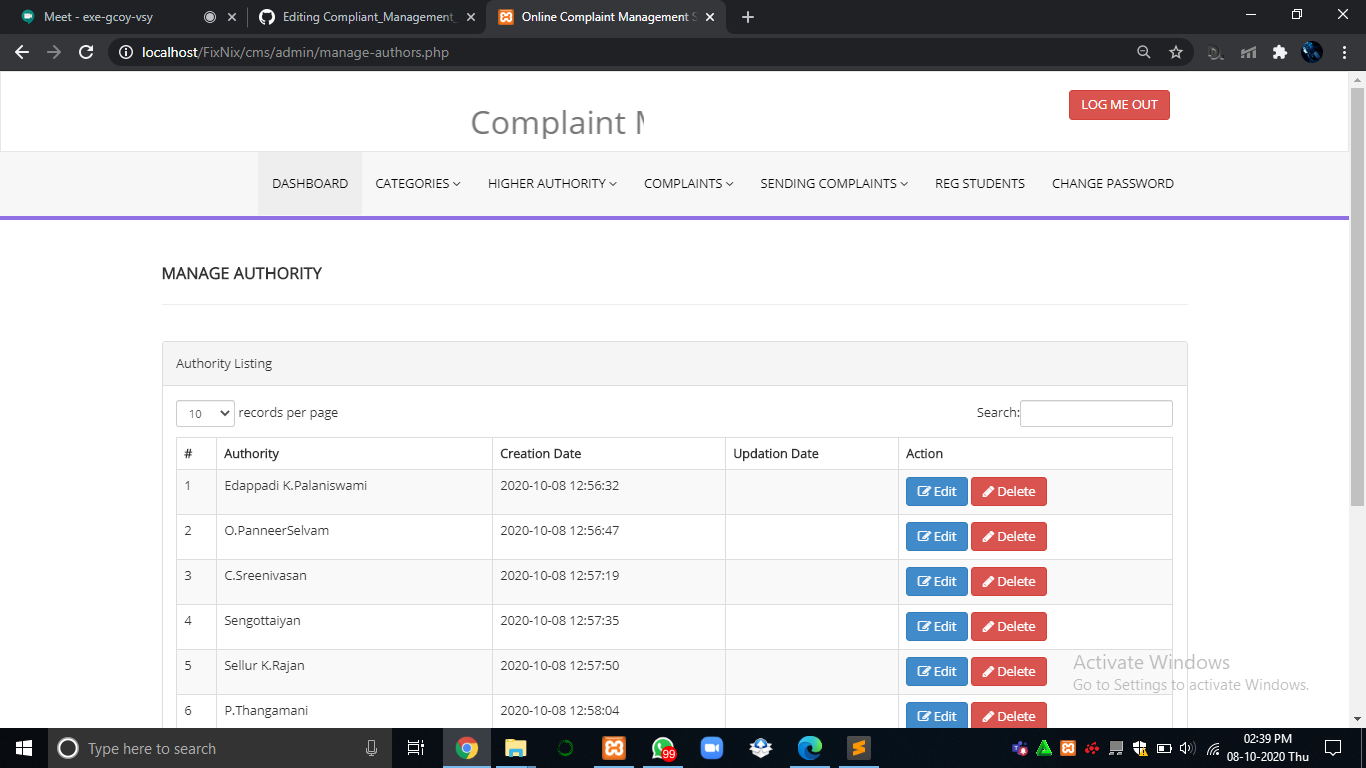This screenshot has width=1366, height=768.
Task: Click the back navigation arrow
Action: click(22, 52)
